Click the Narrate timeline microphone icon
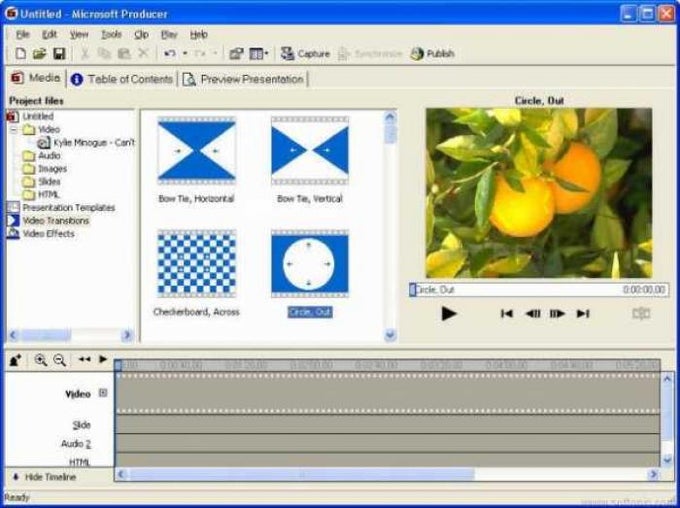The width and height of the screenshot is (680, 508). (x=16, y=360)
